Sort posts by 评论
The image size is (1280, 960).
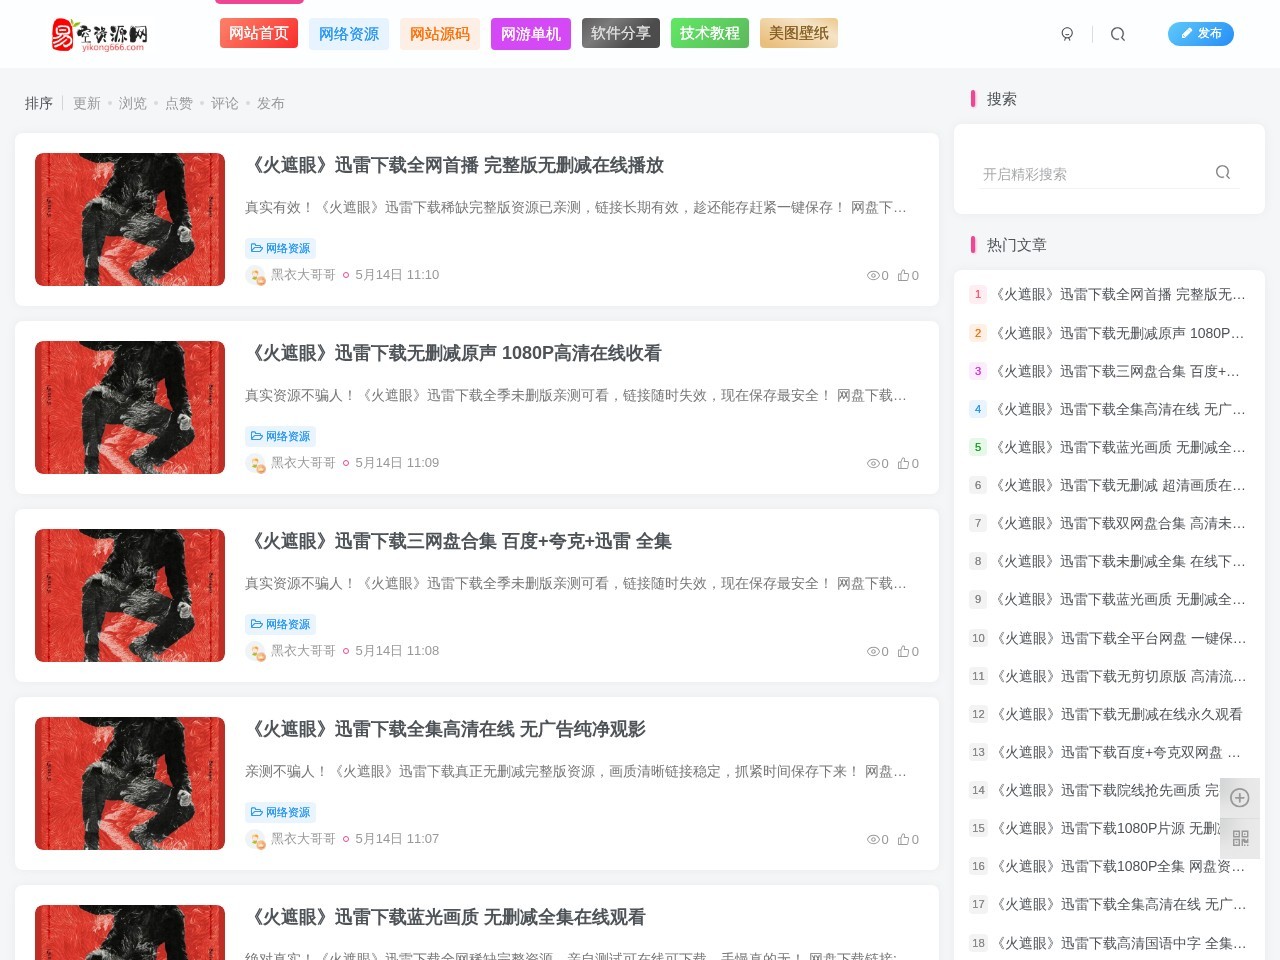tap(225, 103)
